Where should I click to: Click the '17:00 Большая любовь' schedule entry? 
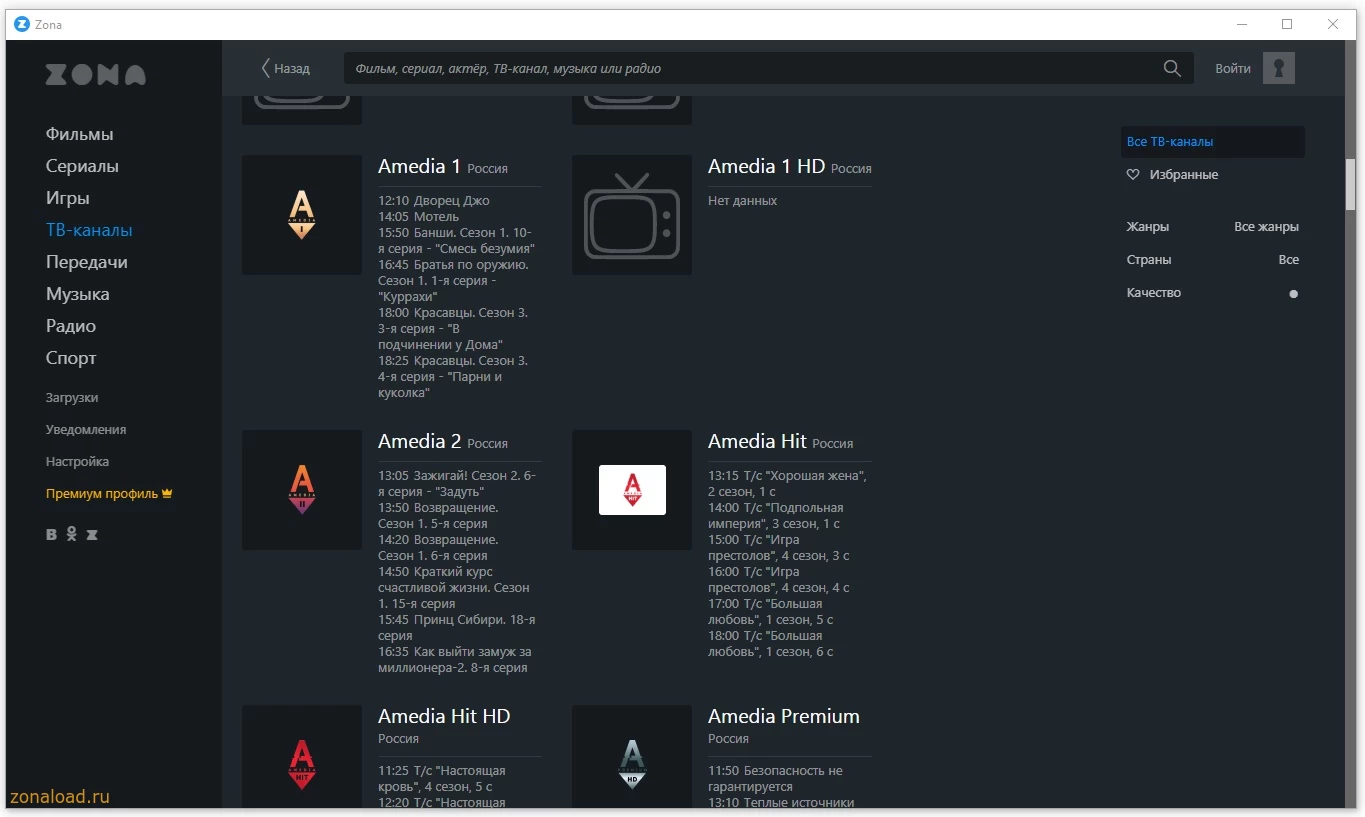click(x=771, y=612)
